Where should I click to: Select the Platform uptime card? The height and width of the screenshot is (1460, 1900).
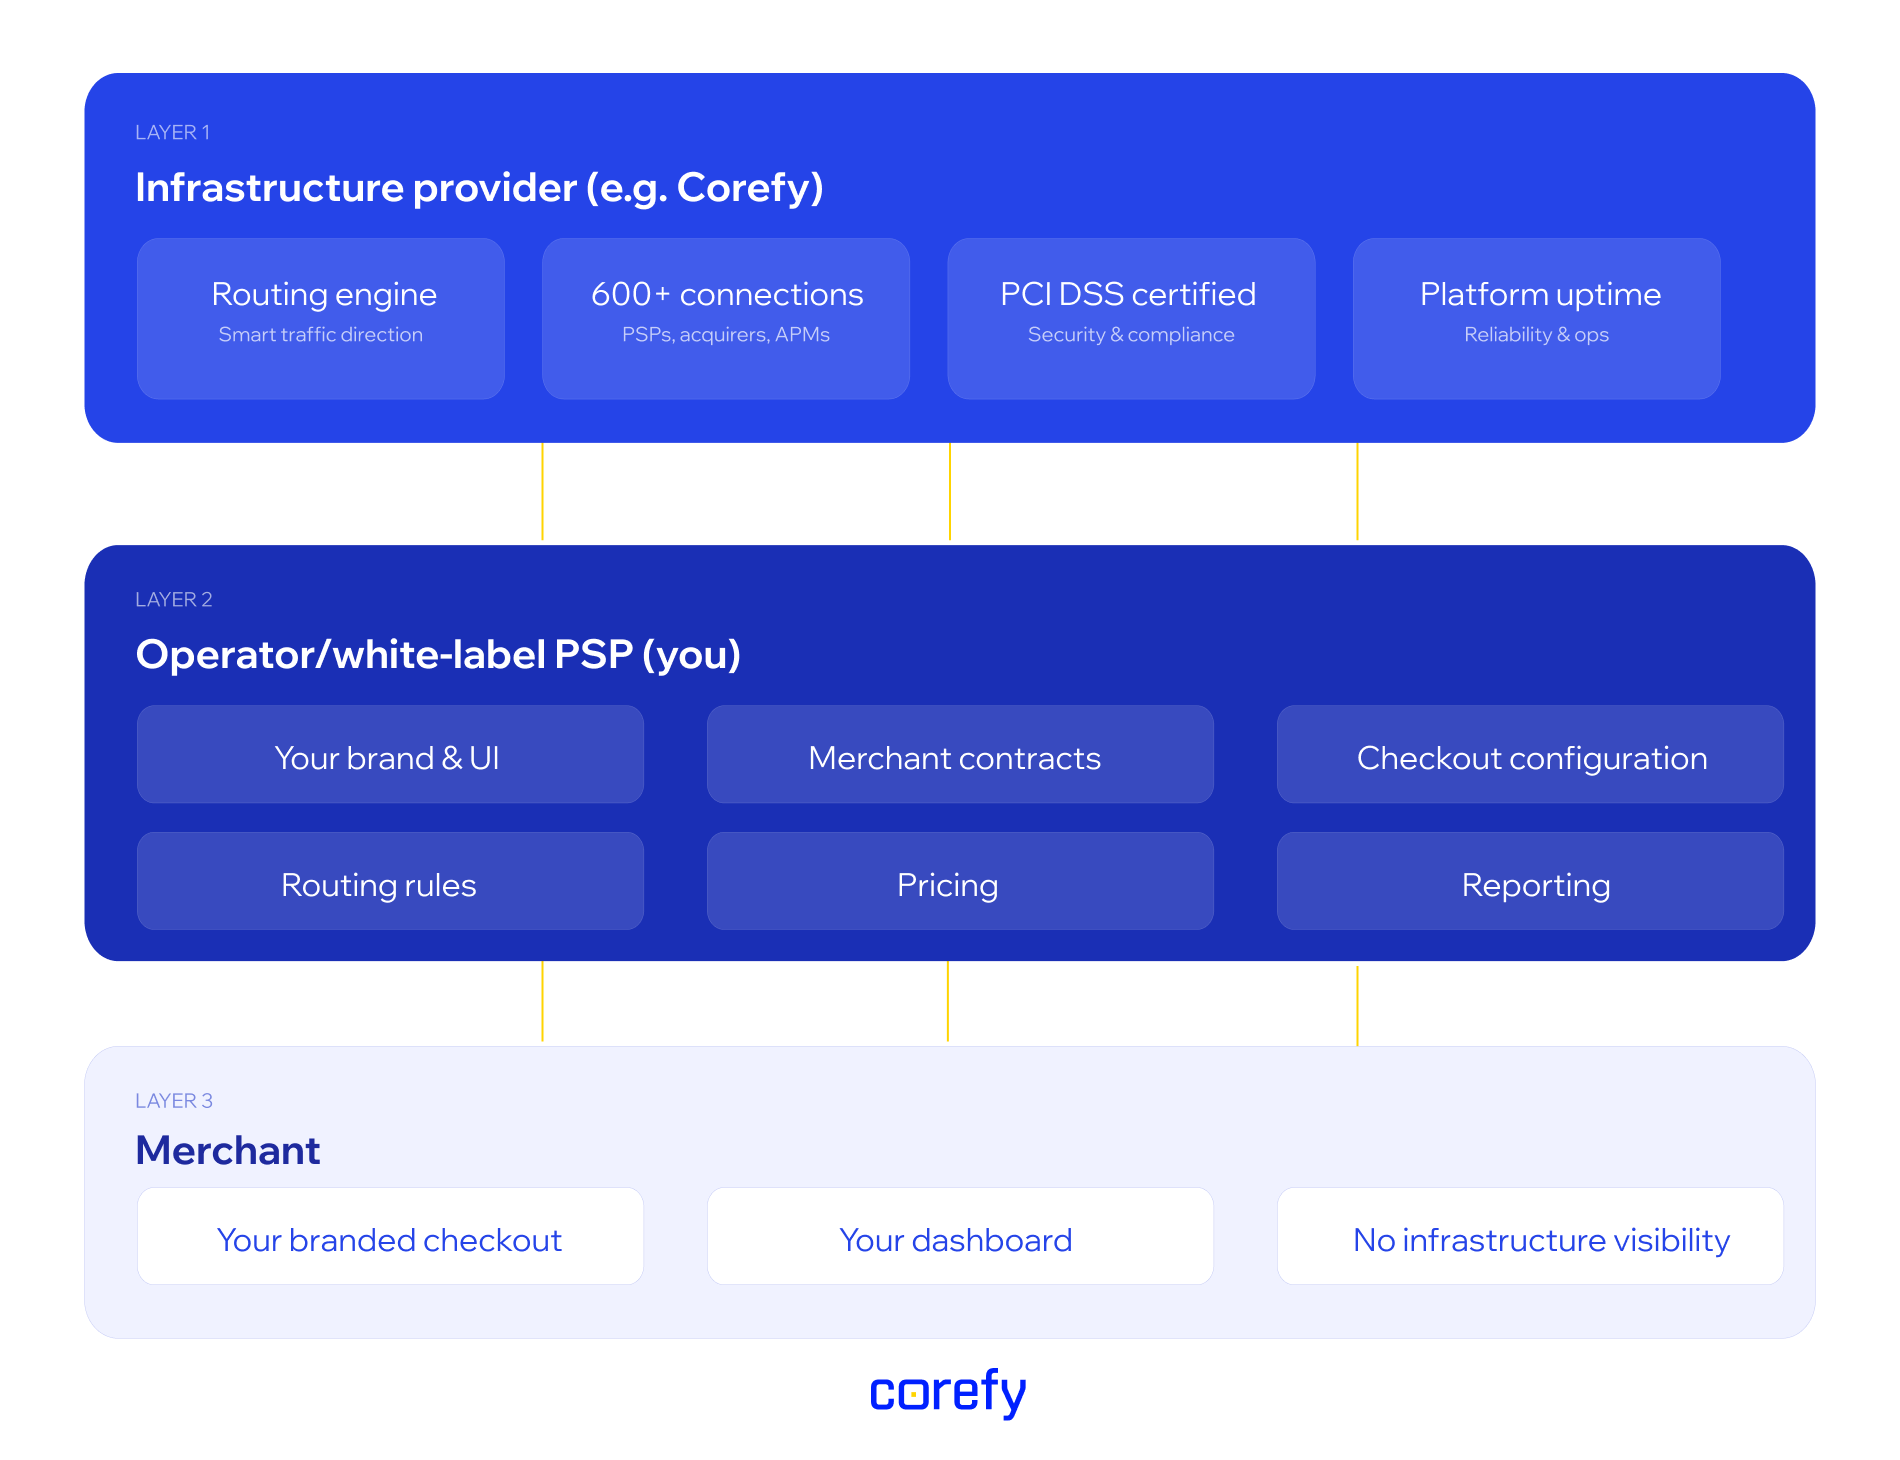[1536, 318]
